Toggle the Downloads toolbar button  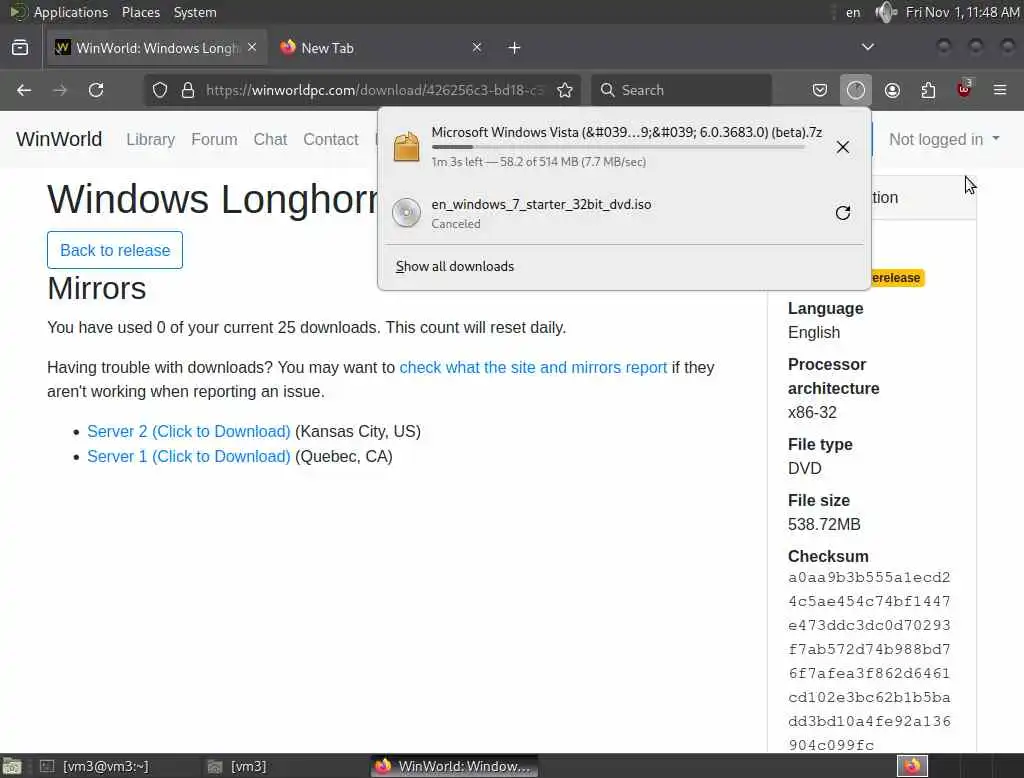click(856, 90)
